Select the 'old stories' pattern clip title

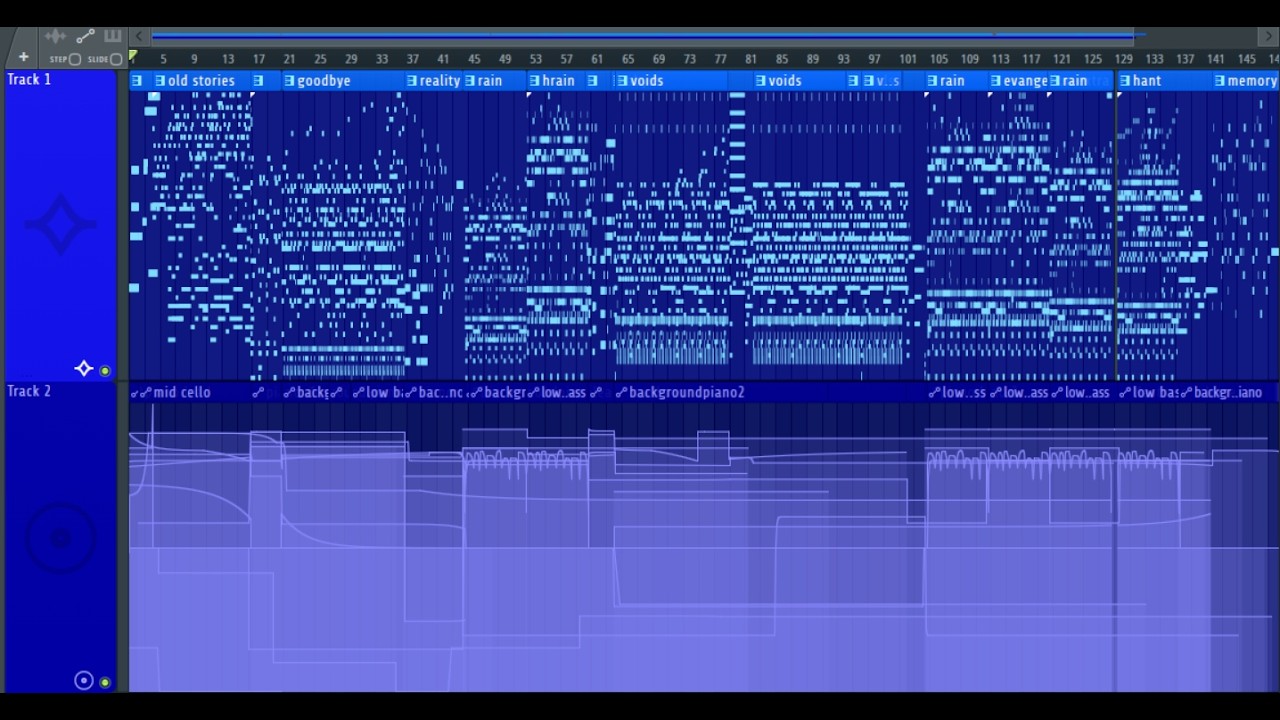click(201, 81)
